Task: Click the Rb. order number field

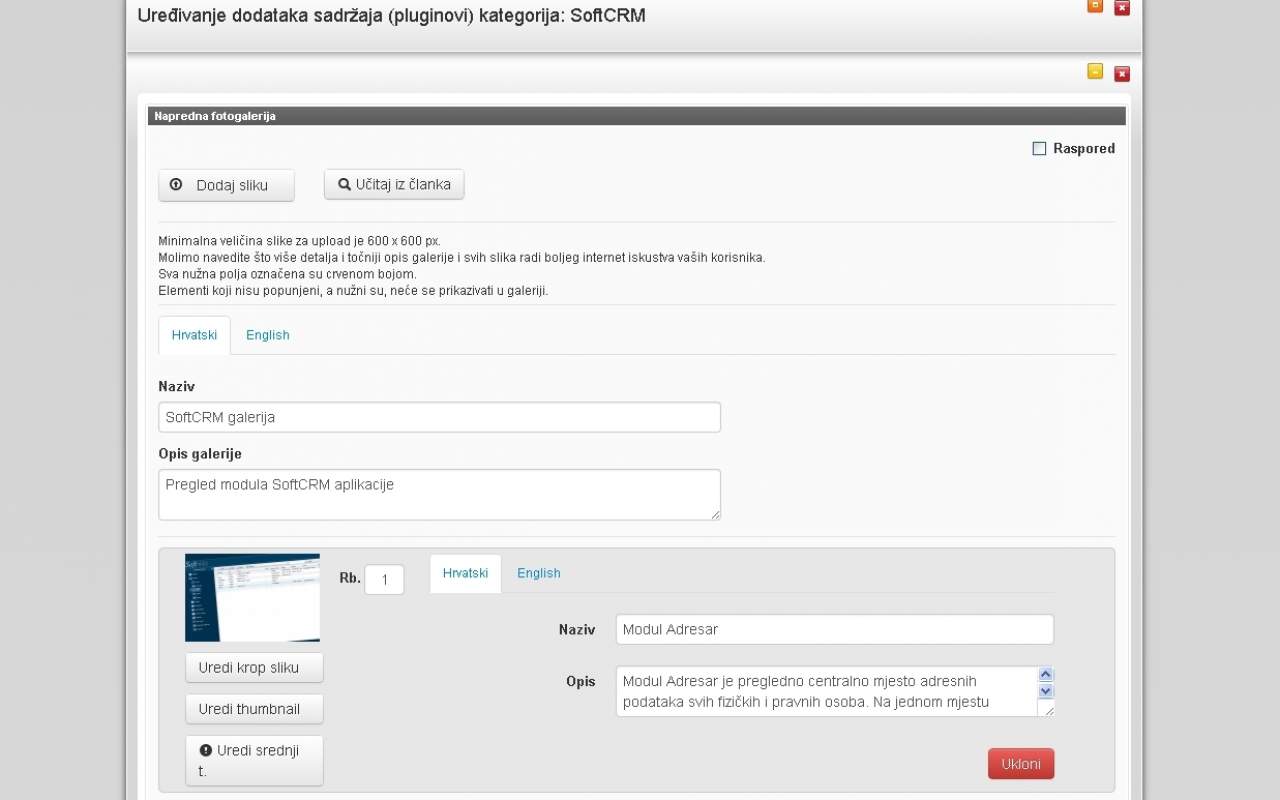Action: (x=384, y=579)
